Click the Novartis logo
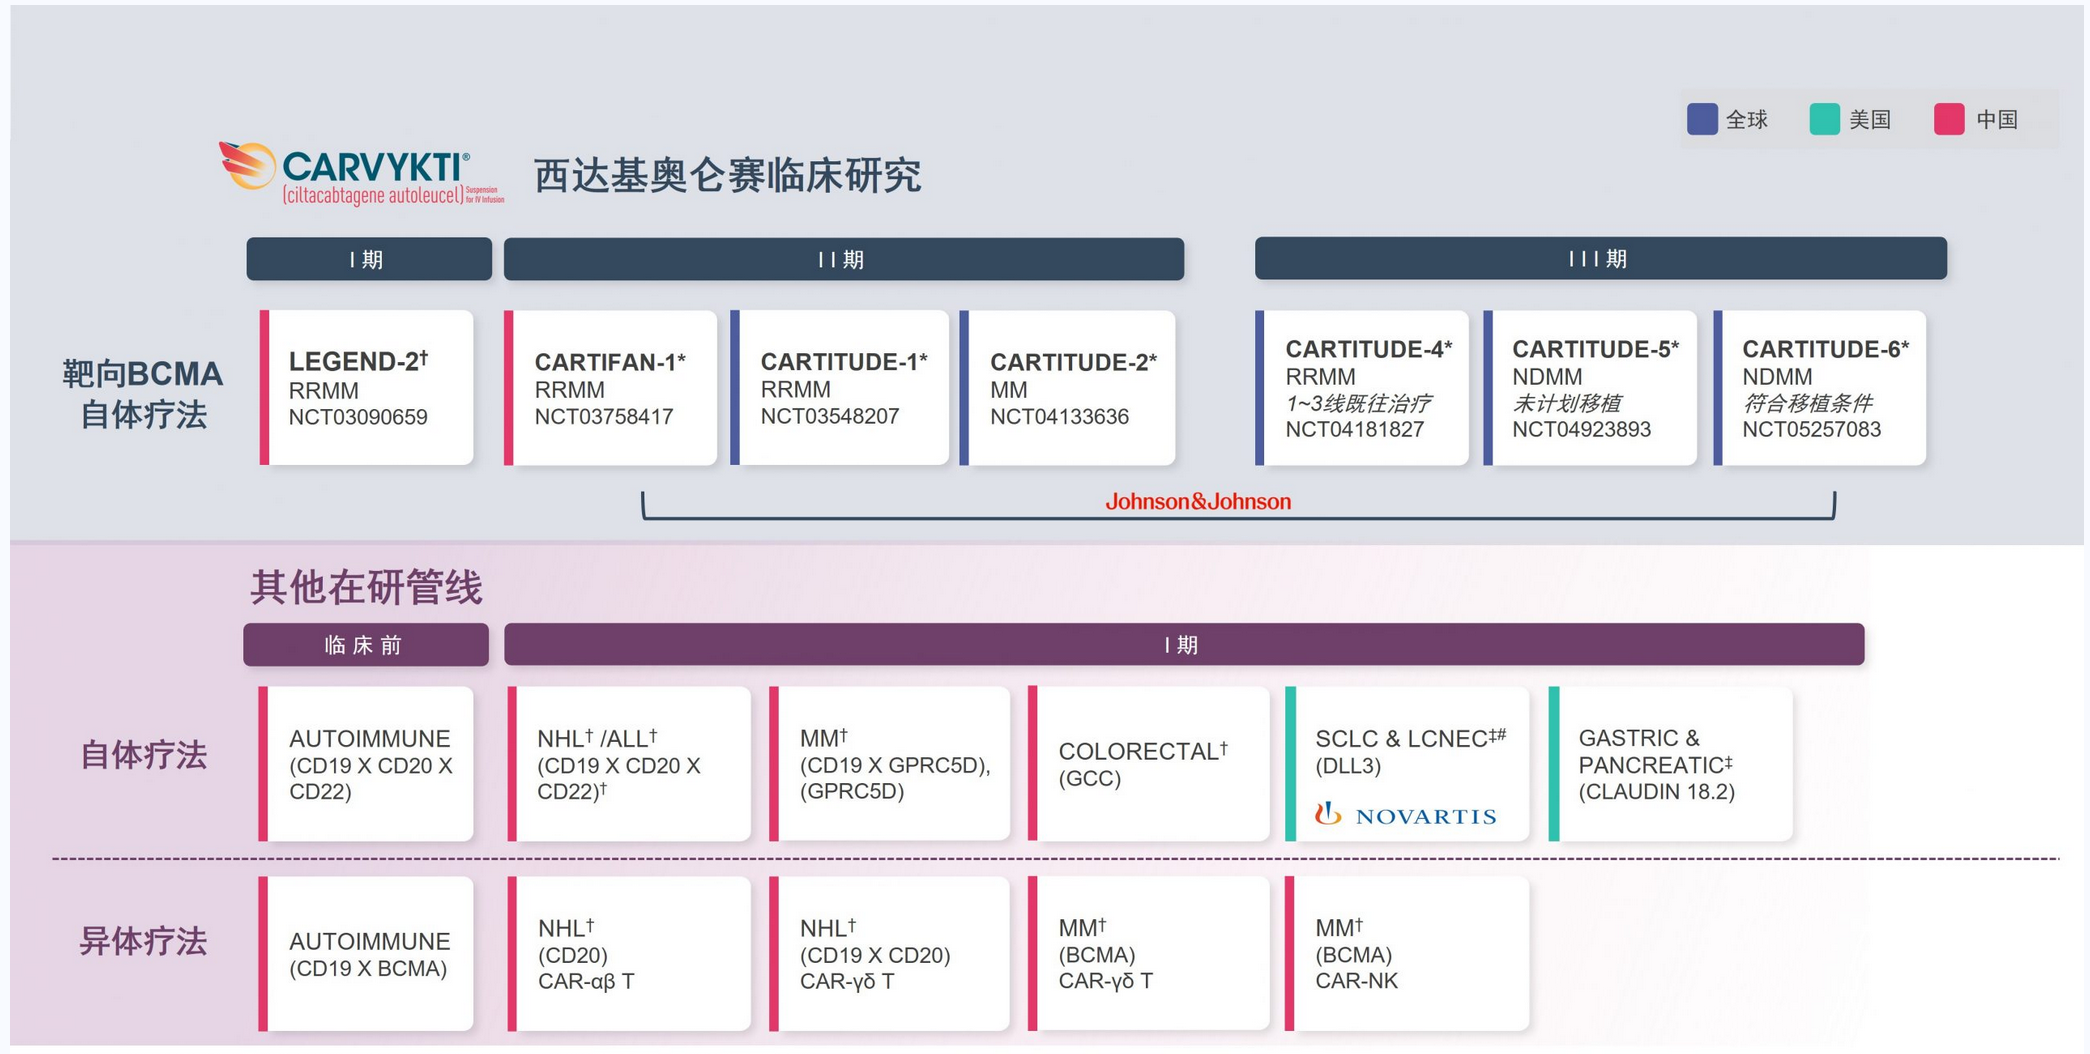This screenshot has height=1054, width=2090. coord(1406,815)
